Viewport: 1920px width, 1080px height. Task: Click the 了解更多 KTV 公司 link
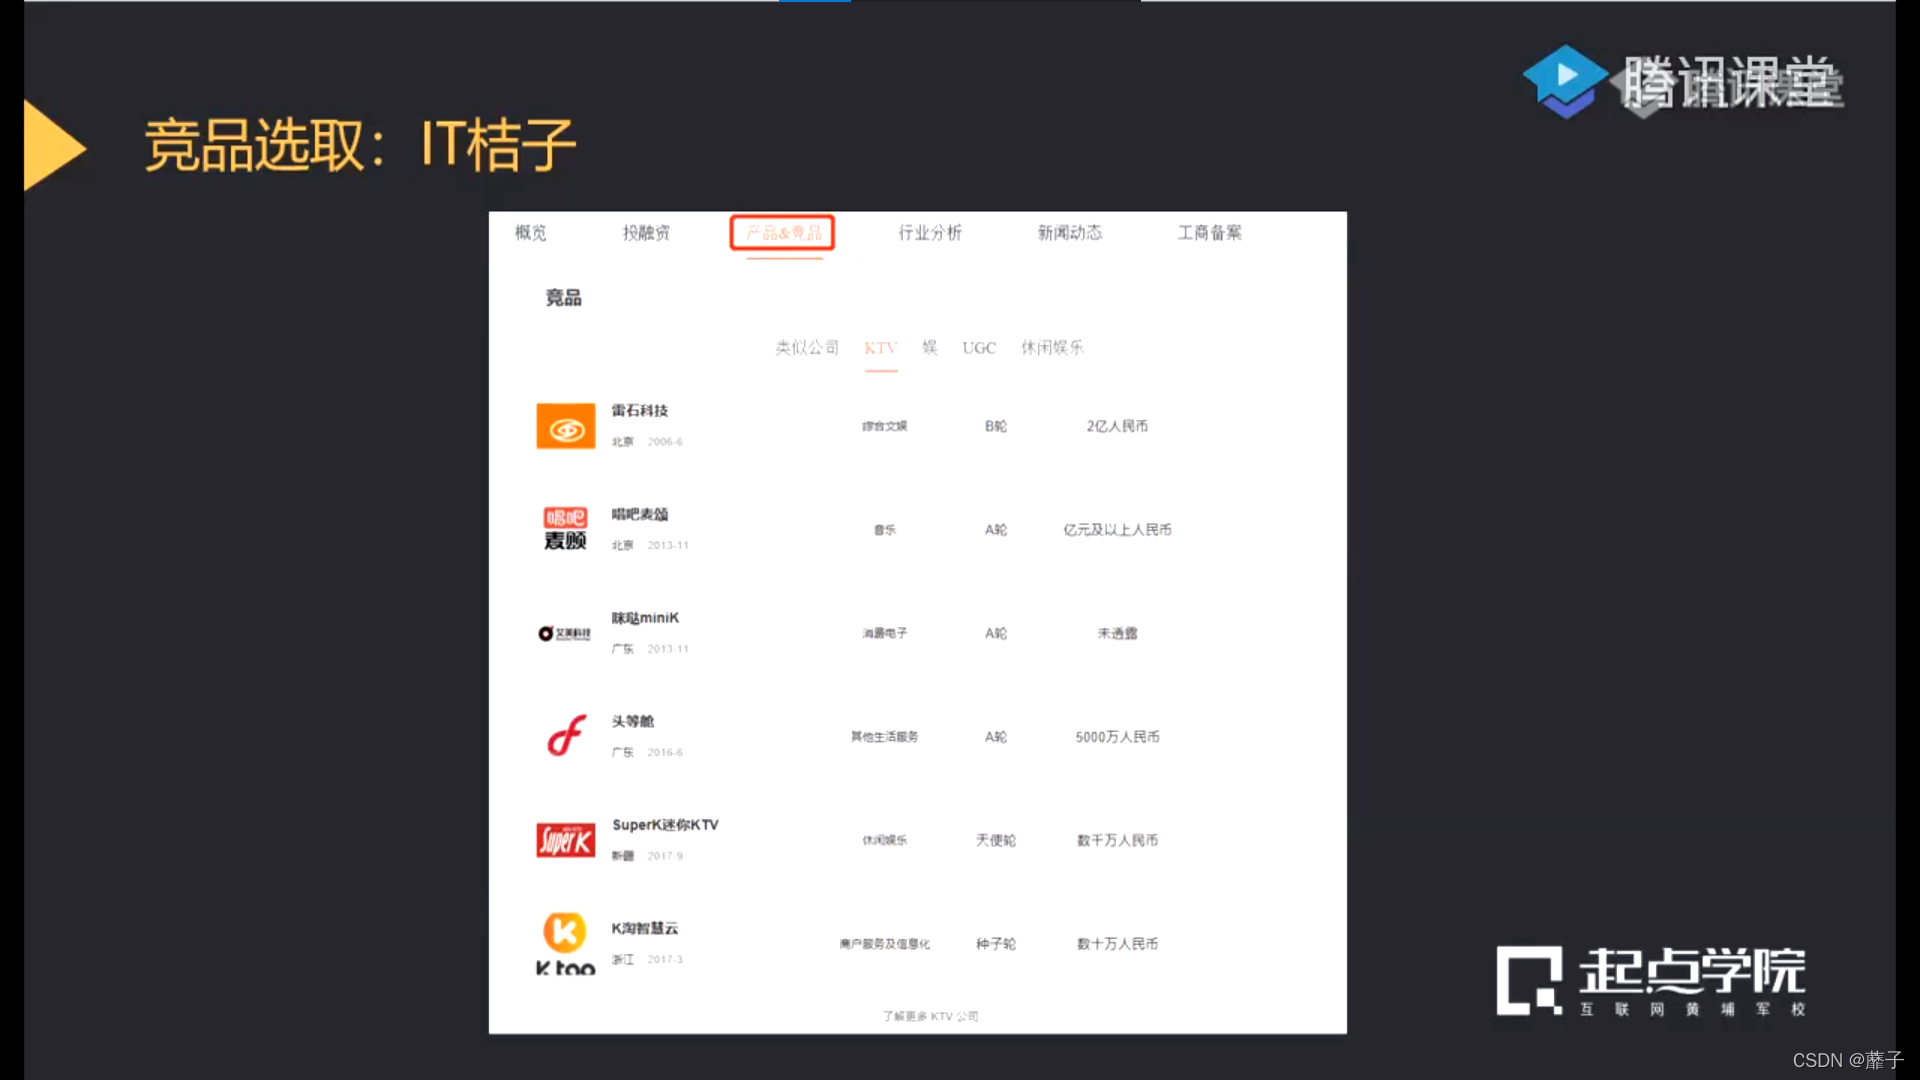click(930, 1016)
